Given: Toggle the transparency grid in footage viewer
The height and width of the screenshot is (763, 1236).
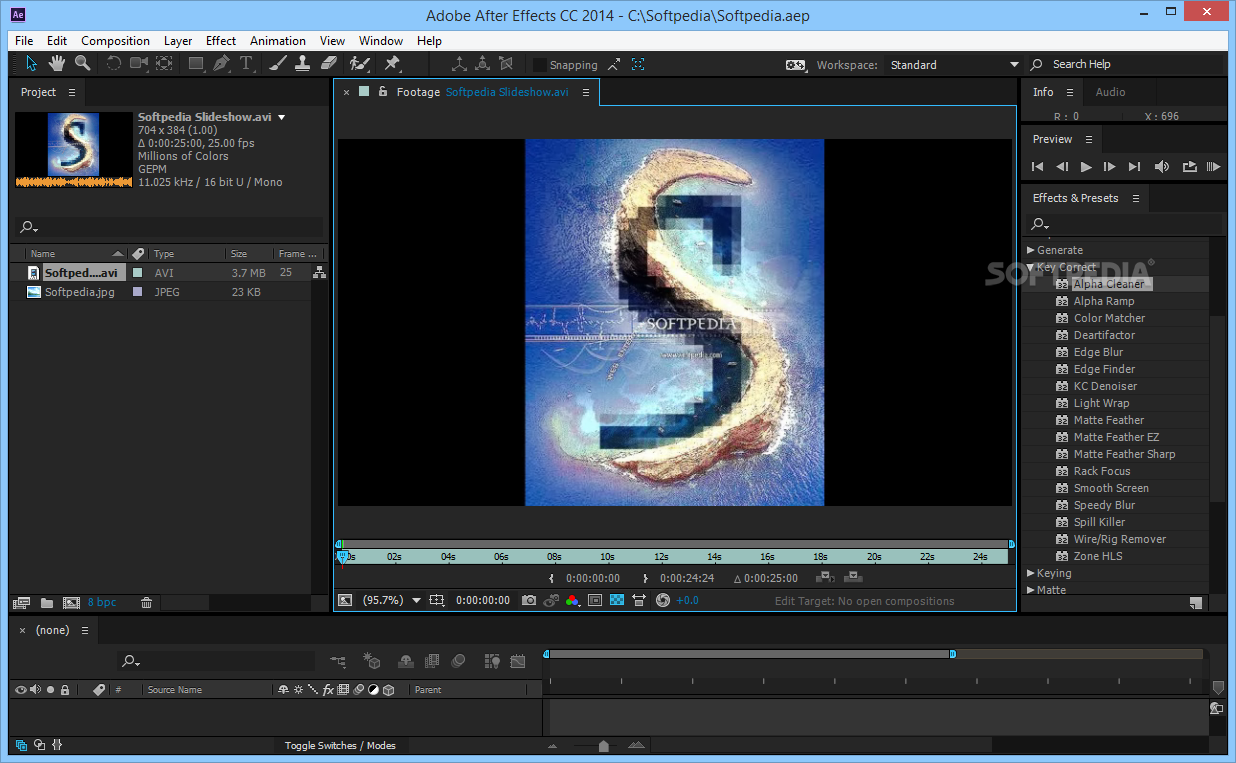Looking at the screenshot, I should tap(617, 600).
